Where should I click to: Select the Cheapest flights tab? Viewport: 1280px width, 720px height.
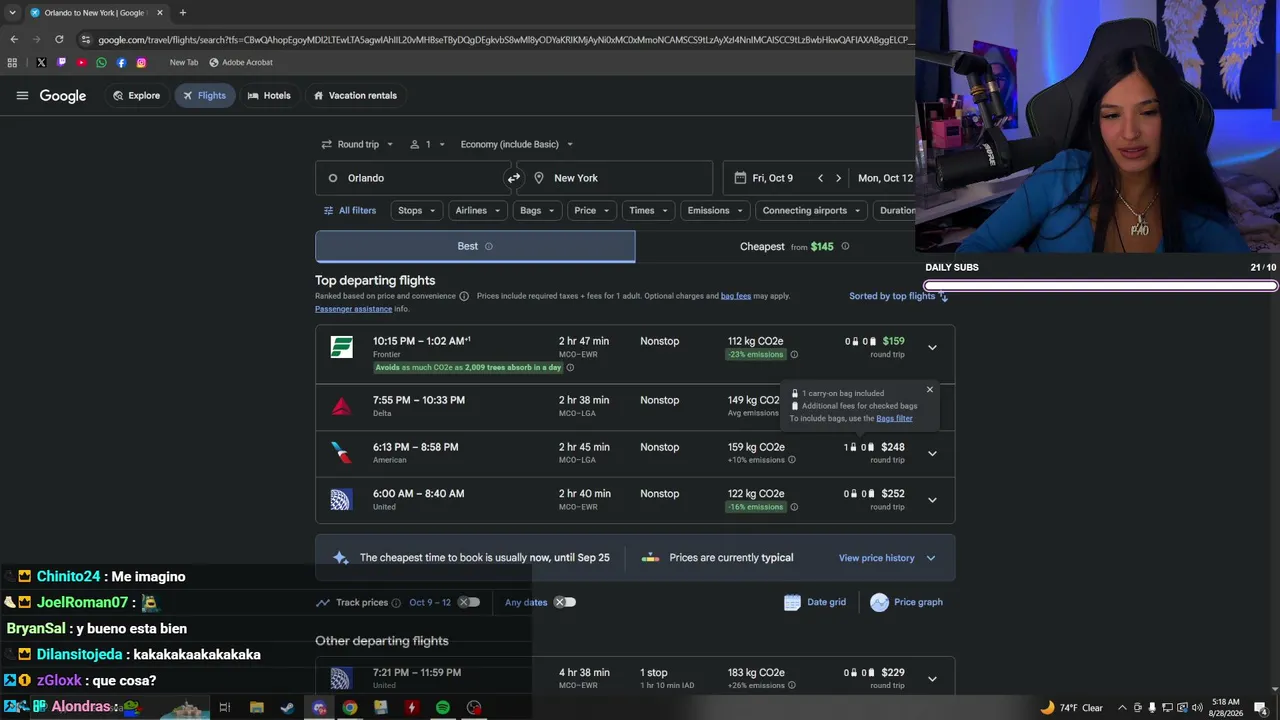(795, 246)
